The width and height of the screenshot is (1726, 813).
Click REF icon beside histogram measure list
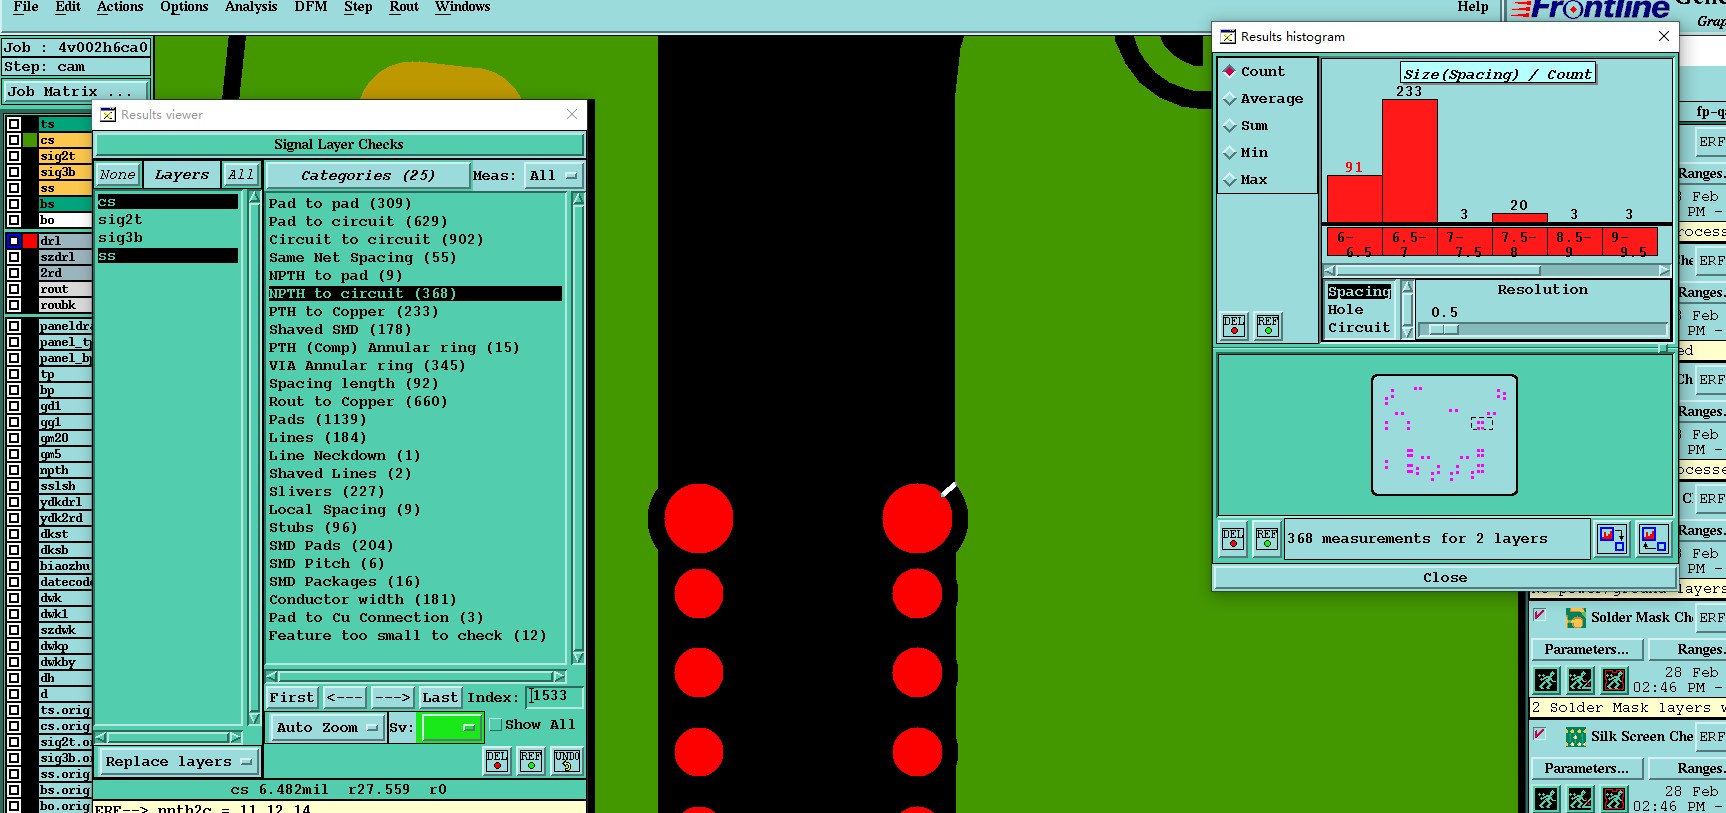(x=1268, y=326)
